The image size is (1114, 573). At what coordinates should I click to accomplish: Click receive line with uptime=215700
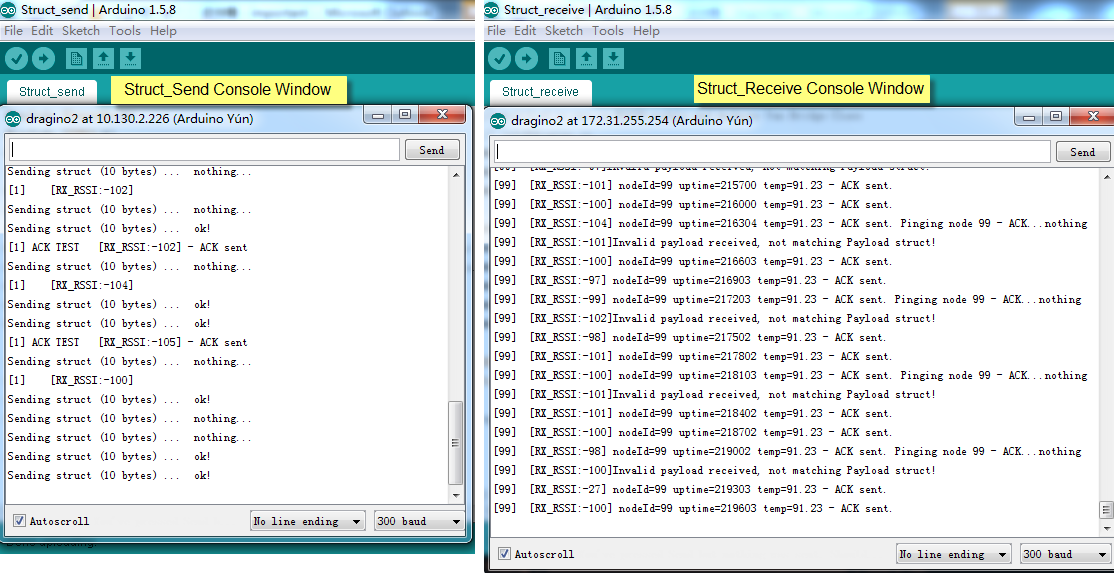coord(693,185)
